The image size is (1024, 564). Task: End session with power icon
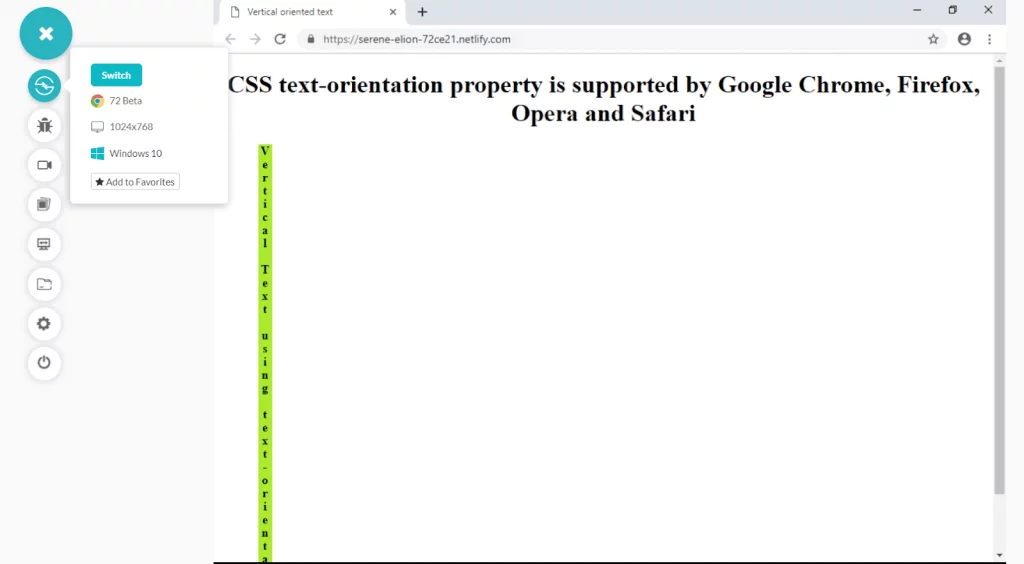point(44,362)
